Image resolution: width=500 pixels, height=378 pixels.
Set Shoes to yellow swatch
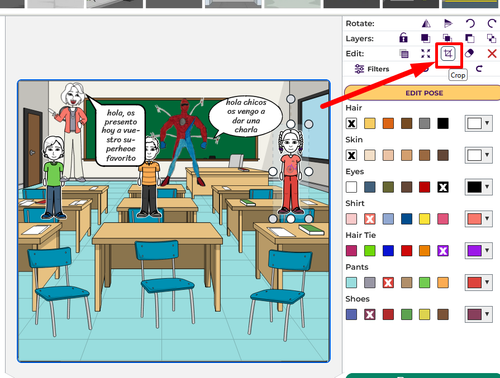pos(424,314)
